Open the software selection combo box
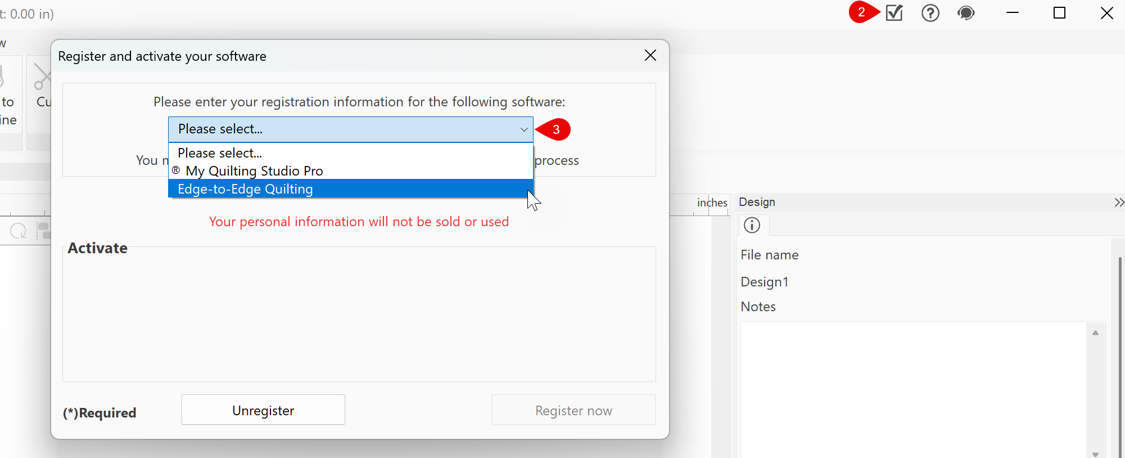The height and width of the screenshot is (458, 1125). (x=351, y=129)
